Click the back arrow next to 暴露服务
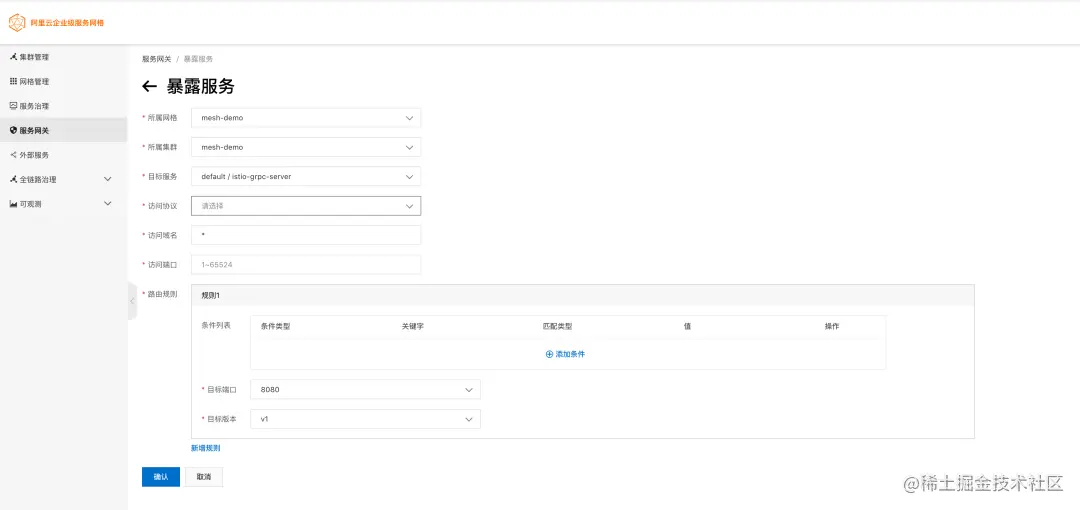 click(149, 86)
